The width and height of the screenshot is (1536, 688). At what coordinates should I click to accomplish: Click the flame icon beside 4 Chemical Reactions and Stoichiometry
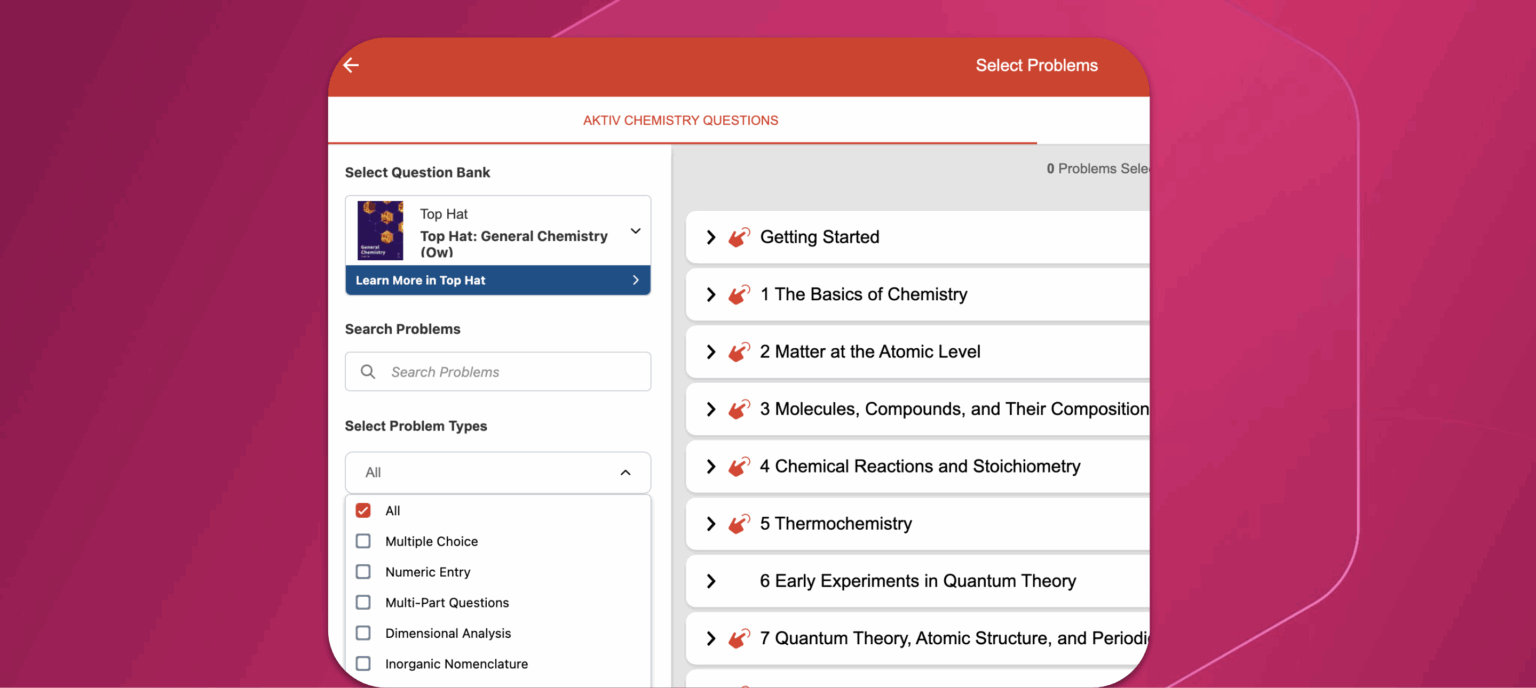[x=738, y=466]
